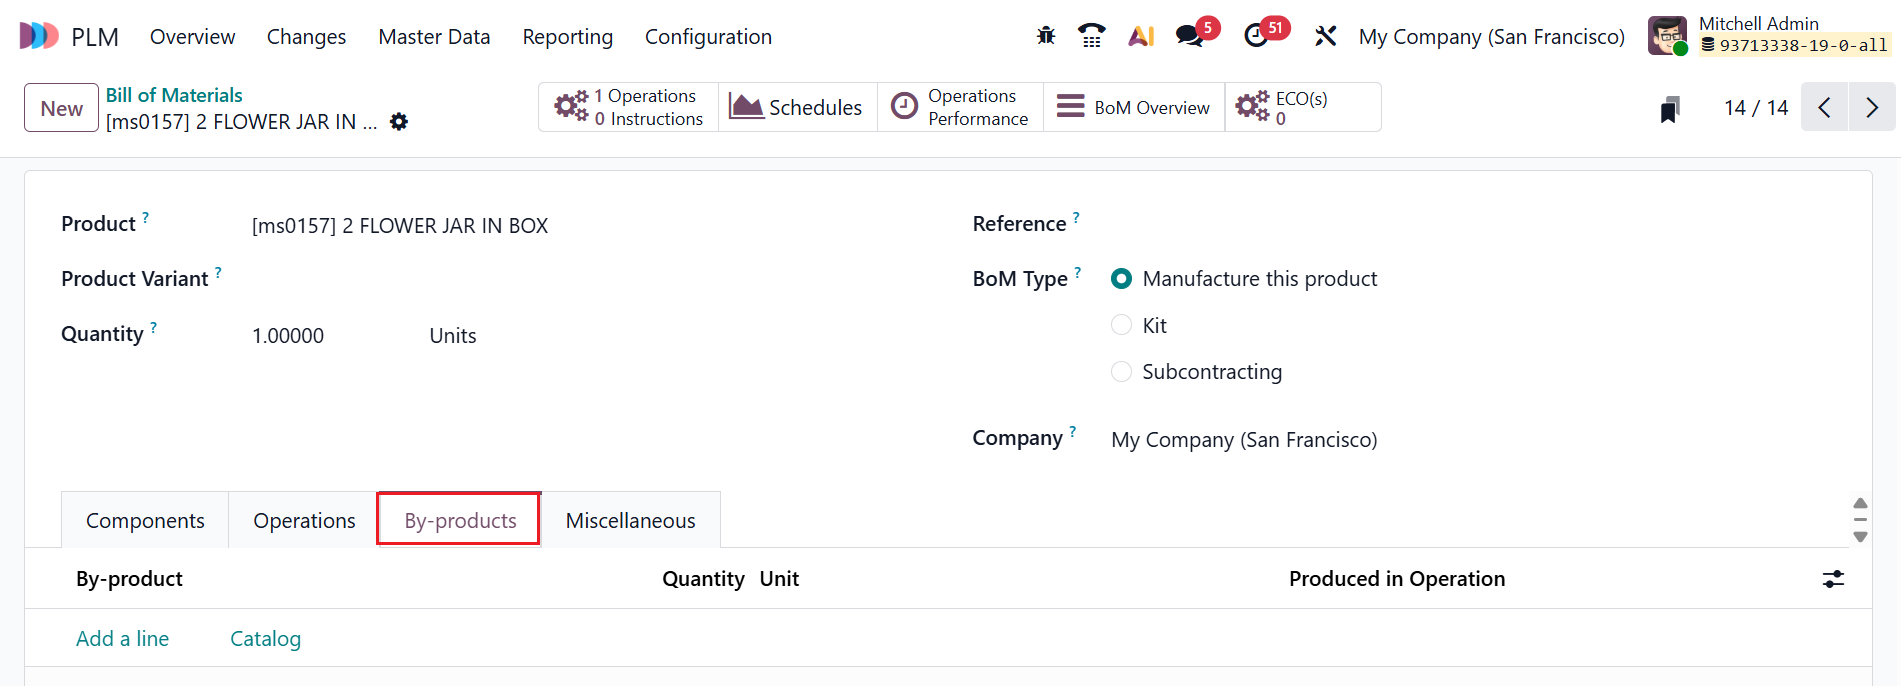Open the Reporting menu
Image resolution: width=1901 pixels, height=686 pixels.
click(566, 36)
